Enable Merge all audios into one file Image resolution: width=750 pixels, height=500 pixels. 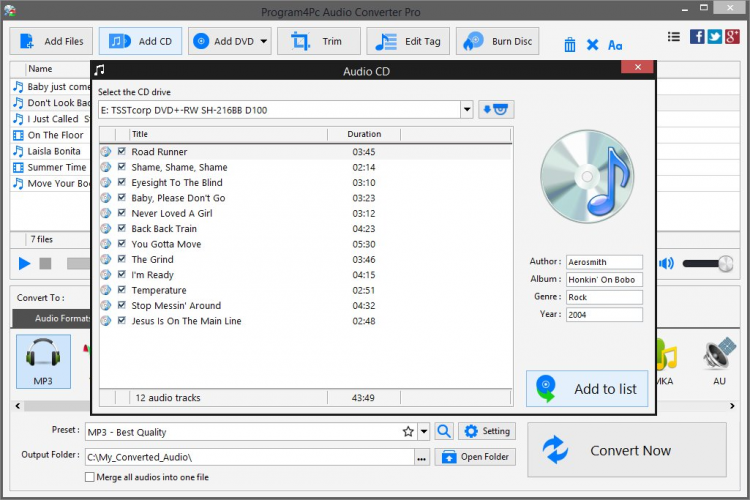[x=89, y=477]
